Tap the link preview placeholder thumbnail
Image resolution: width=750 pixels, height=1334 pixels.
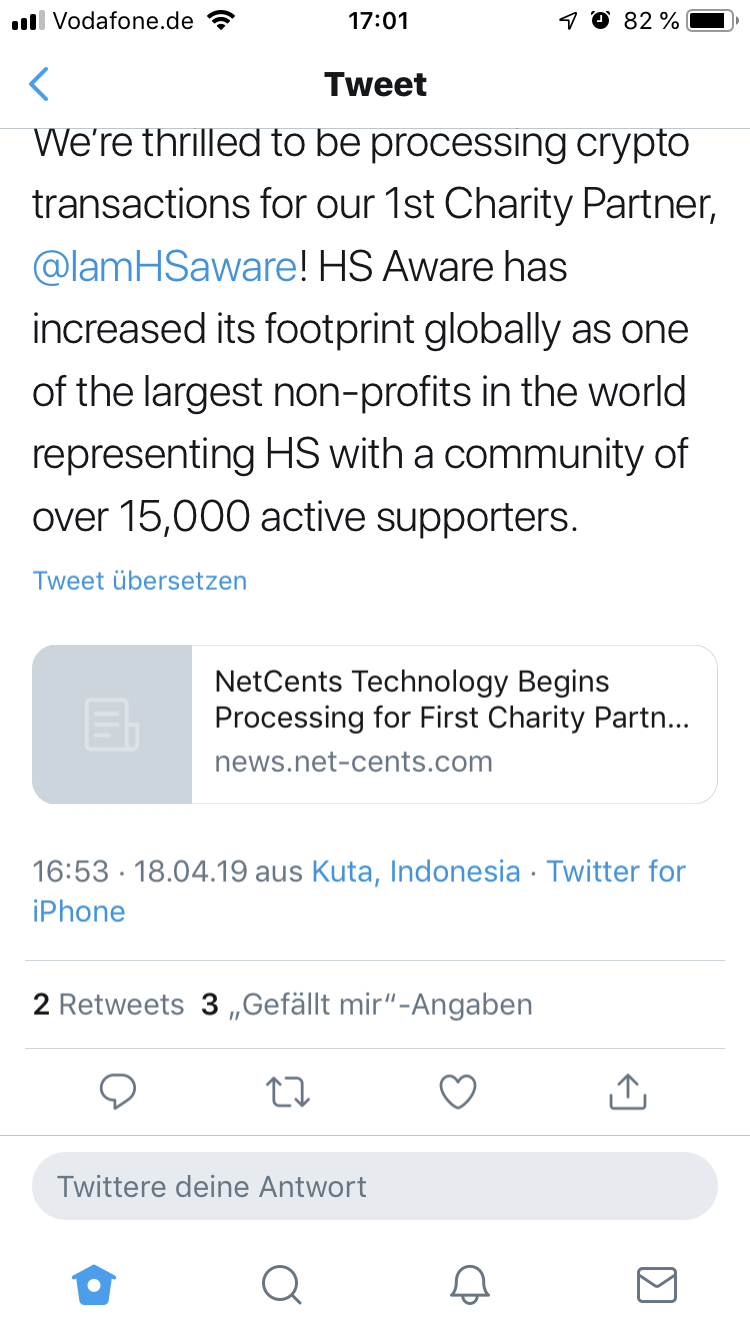point(112,724)
